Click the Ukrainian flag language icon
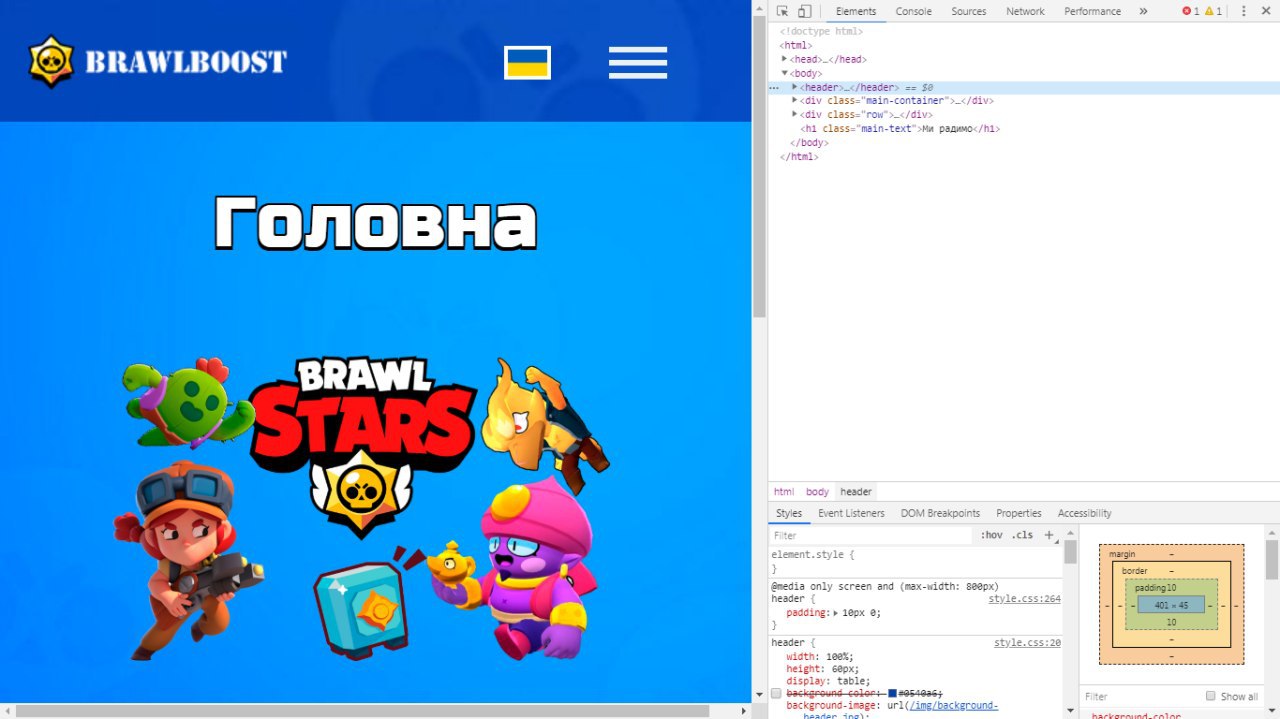The width and height of the screenshot is (1280, 719). tap(527, 62)
